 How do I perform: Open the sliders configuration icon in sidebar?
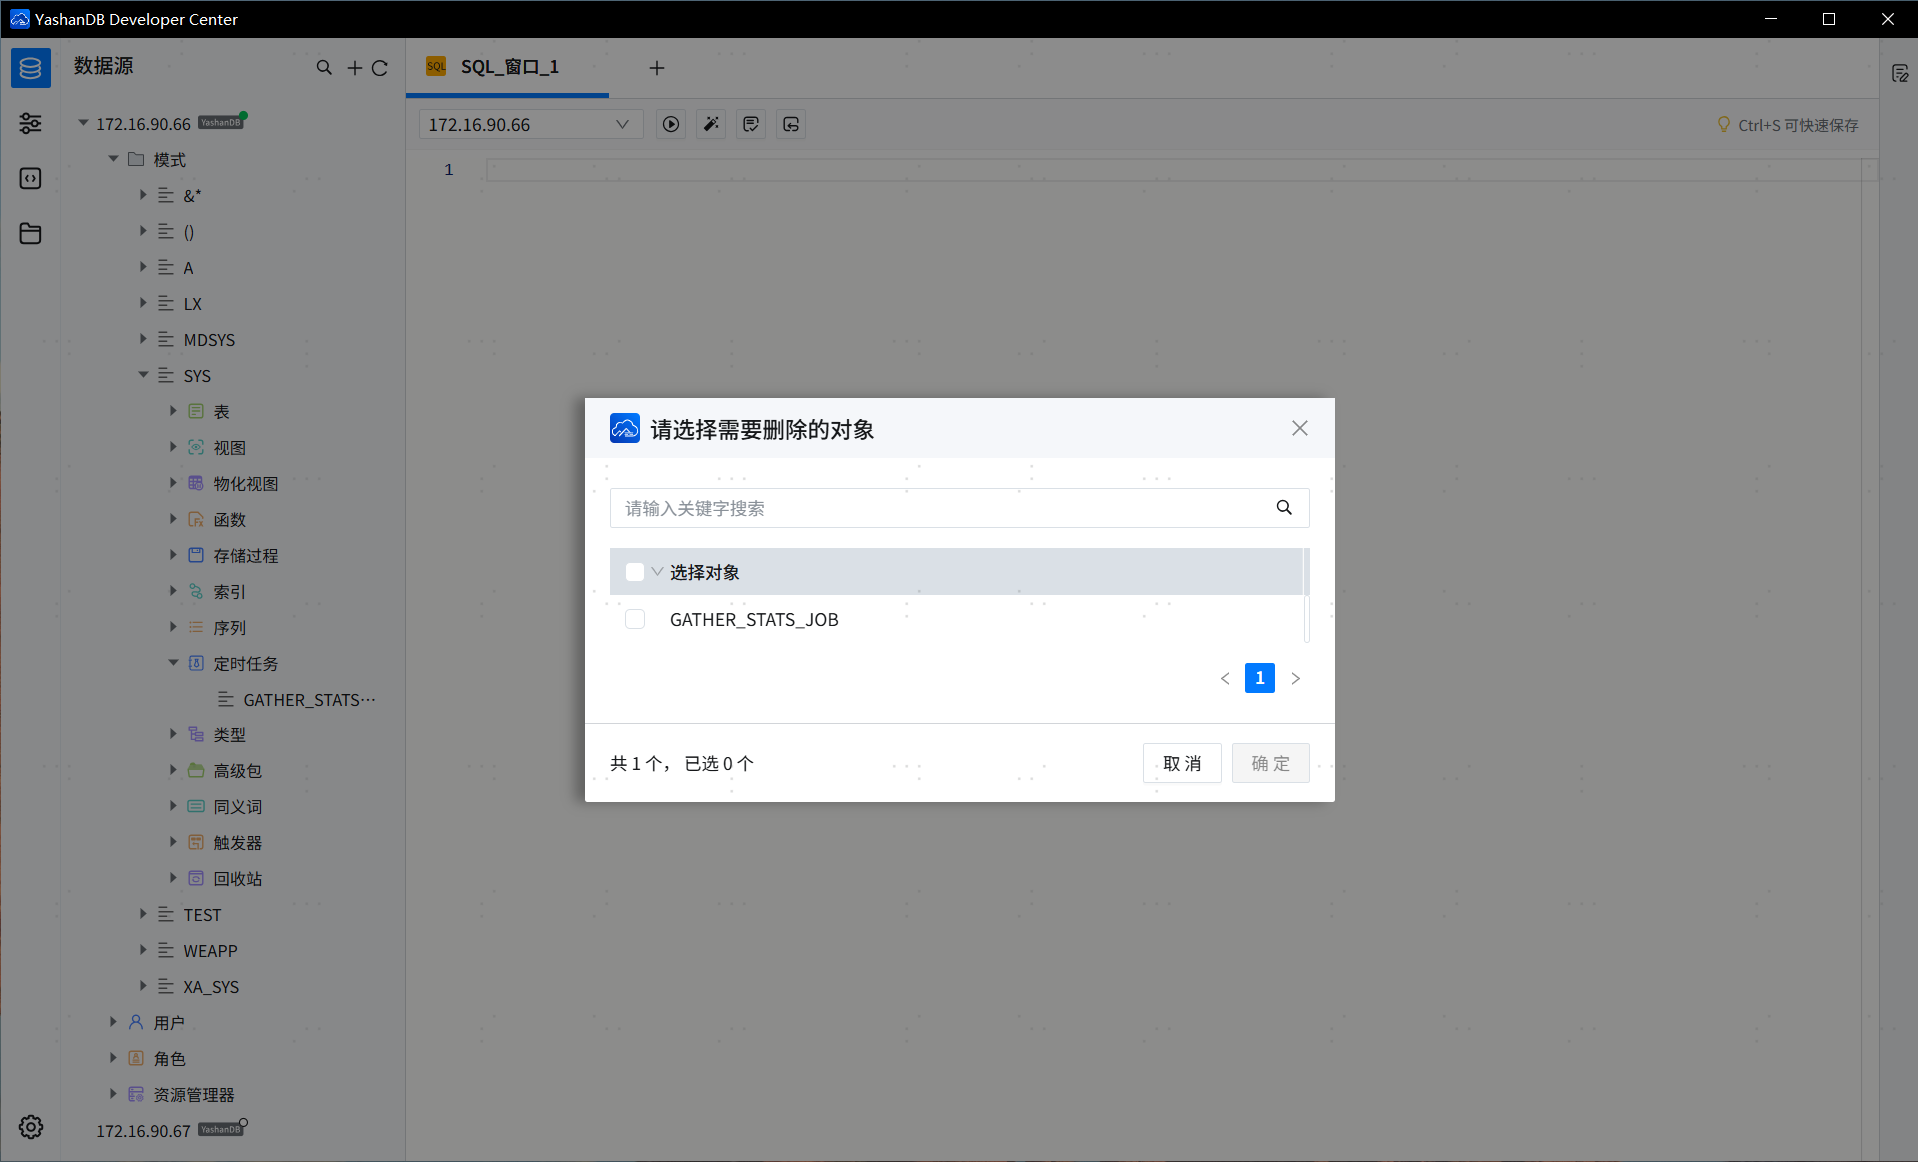point(31,123)
